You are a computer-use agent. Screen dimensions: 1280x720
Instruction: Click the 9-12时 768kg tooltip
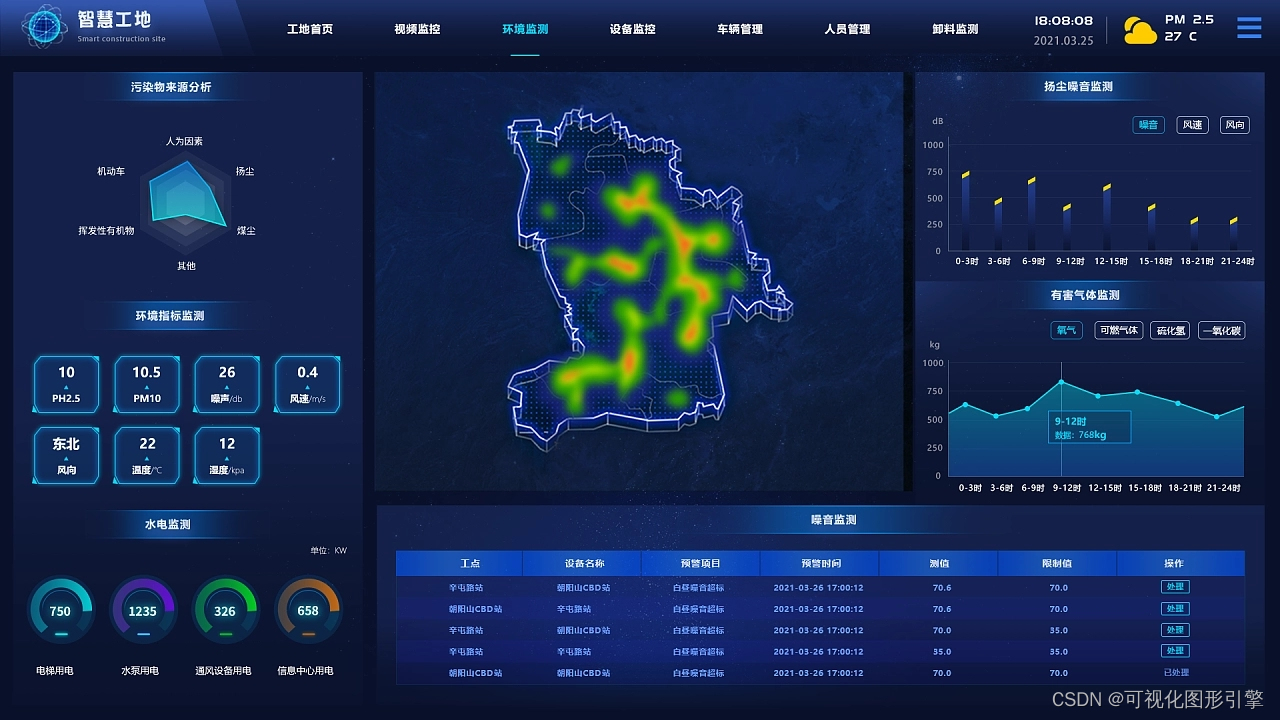tap(1089, 427)
